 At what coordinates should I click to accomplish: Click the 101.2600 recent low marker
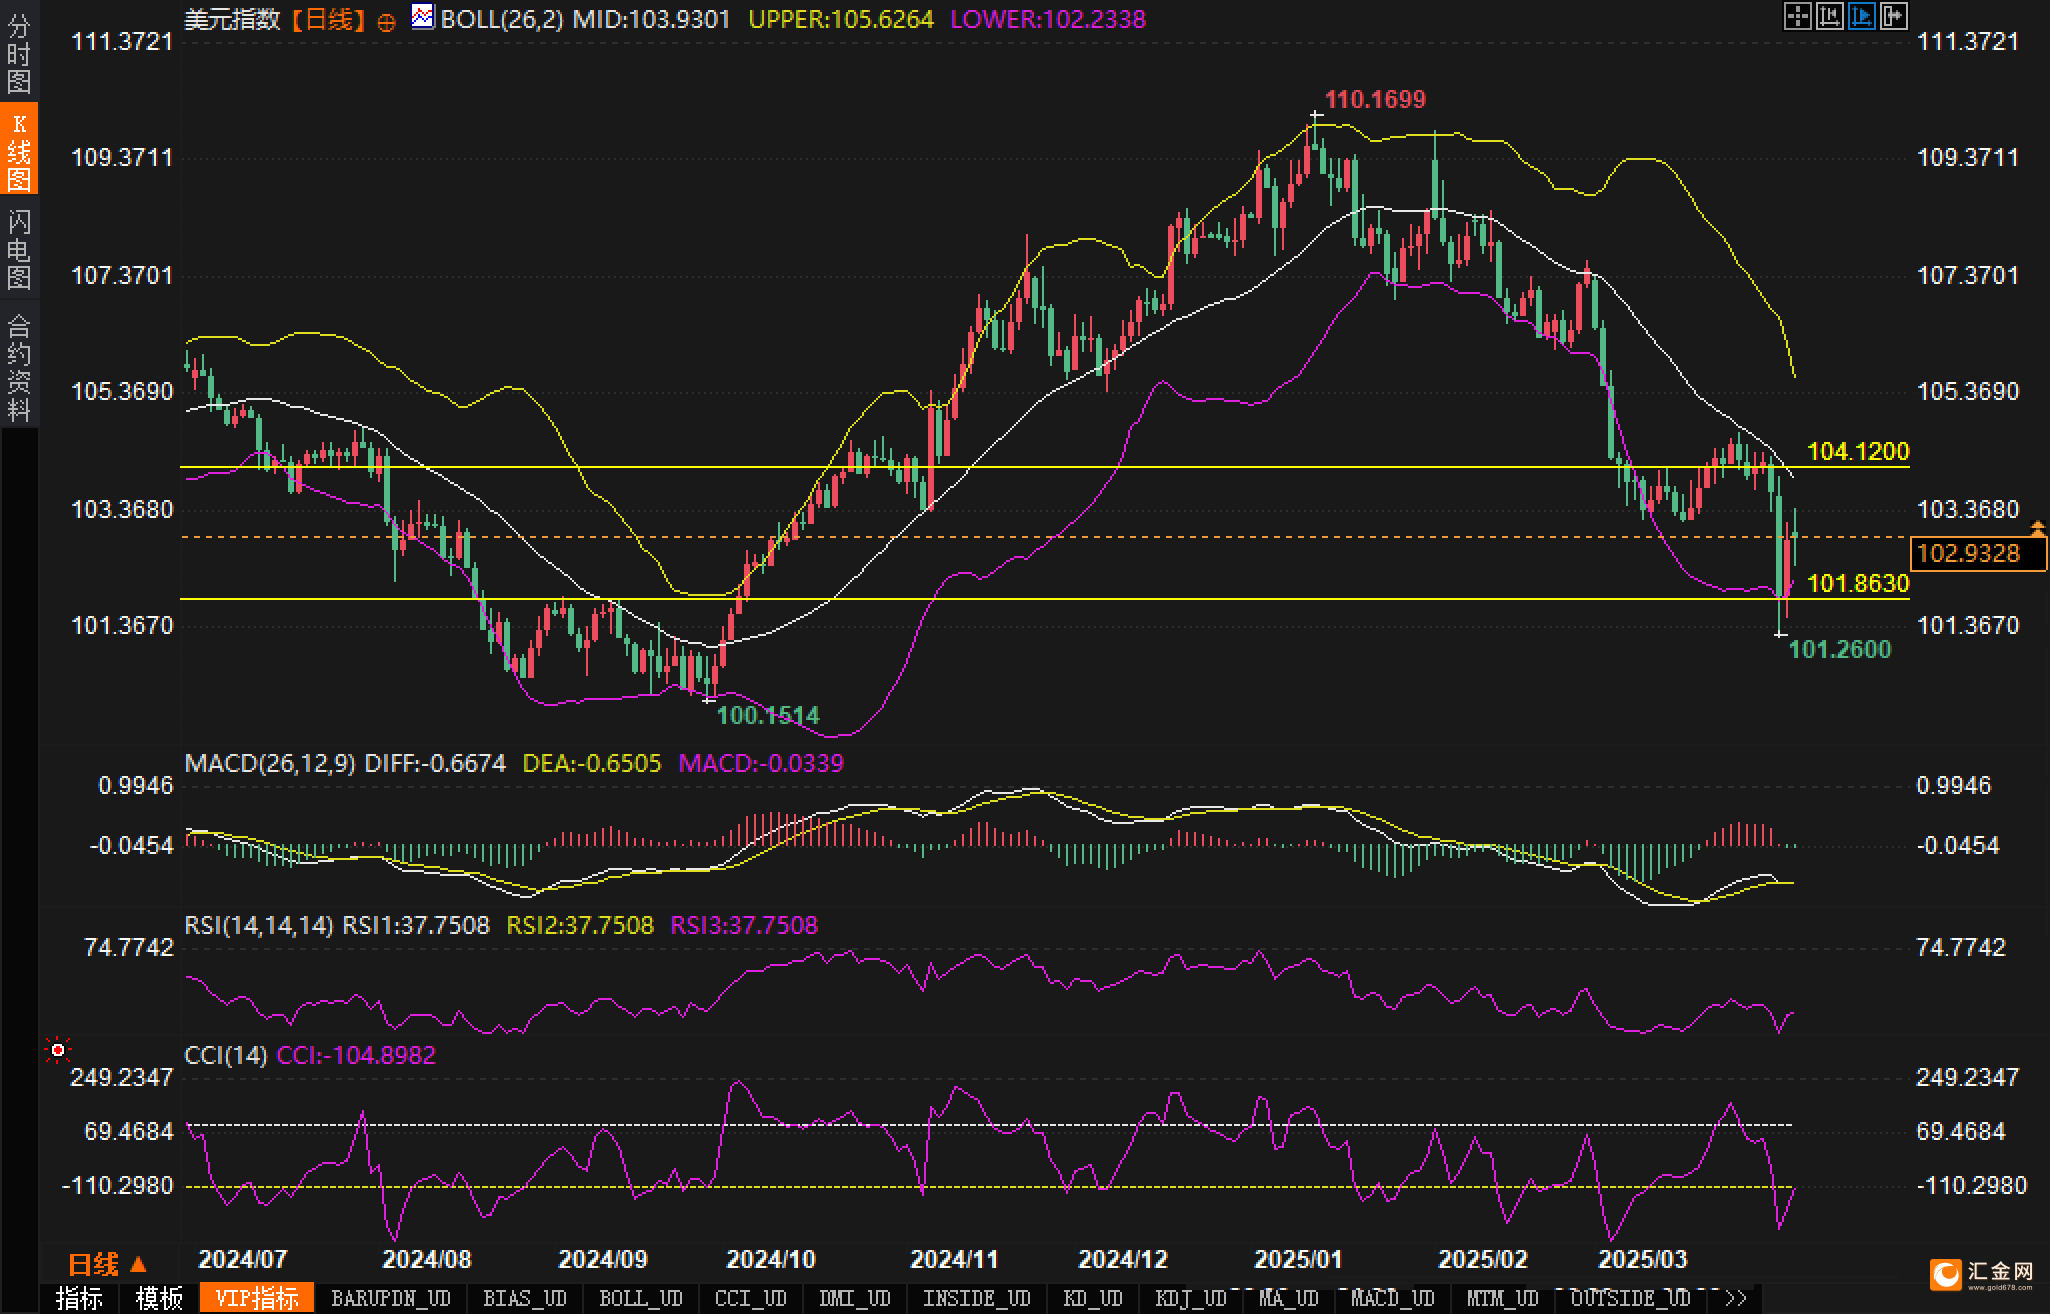[1840, 649]
